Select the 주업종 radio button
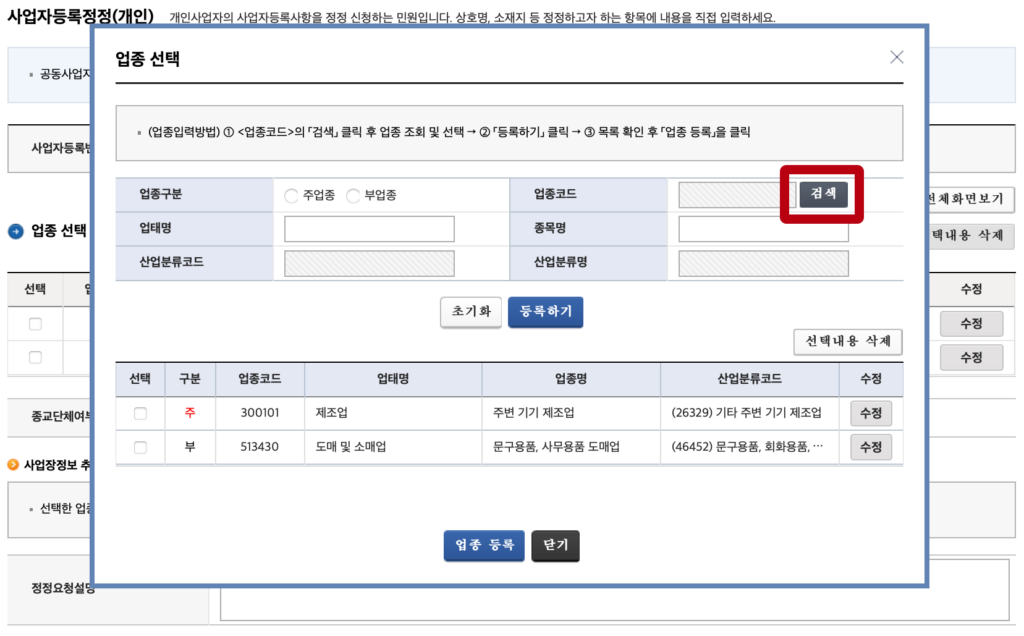 (x=291, y=196)
